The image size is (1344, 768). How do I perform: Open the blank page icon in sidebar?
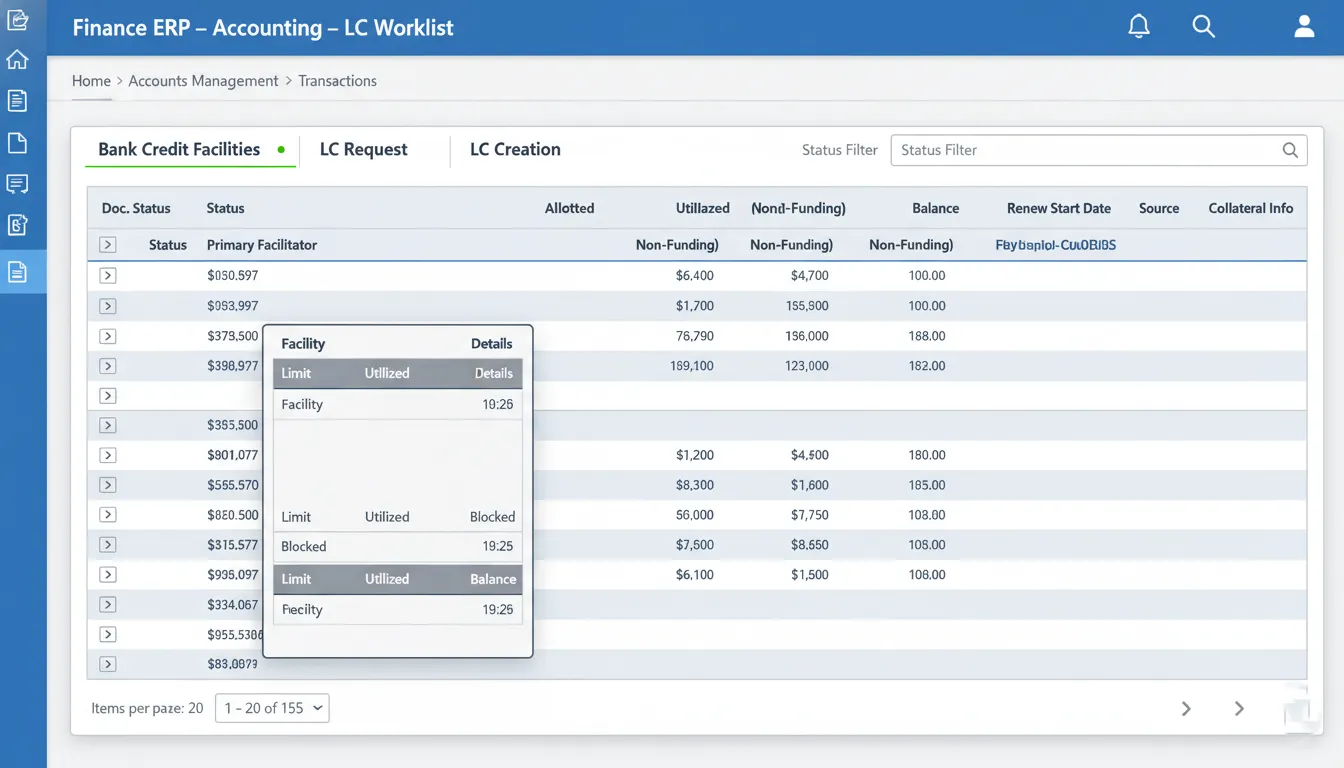click(17, 143)
